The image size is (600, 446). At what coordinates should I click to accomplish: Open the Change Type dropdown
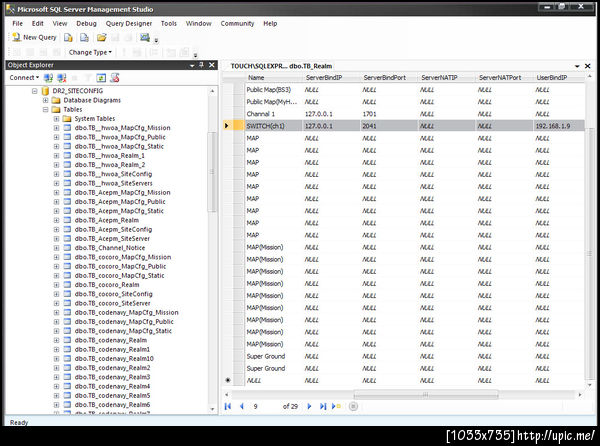point(90,52)
